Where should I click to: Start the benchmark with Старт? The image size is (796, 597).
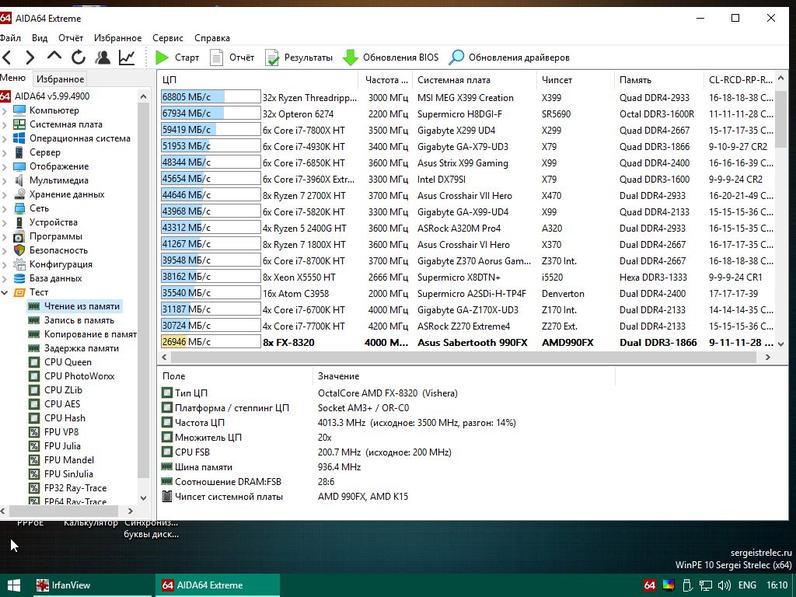pos(177,57)
